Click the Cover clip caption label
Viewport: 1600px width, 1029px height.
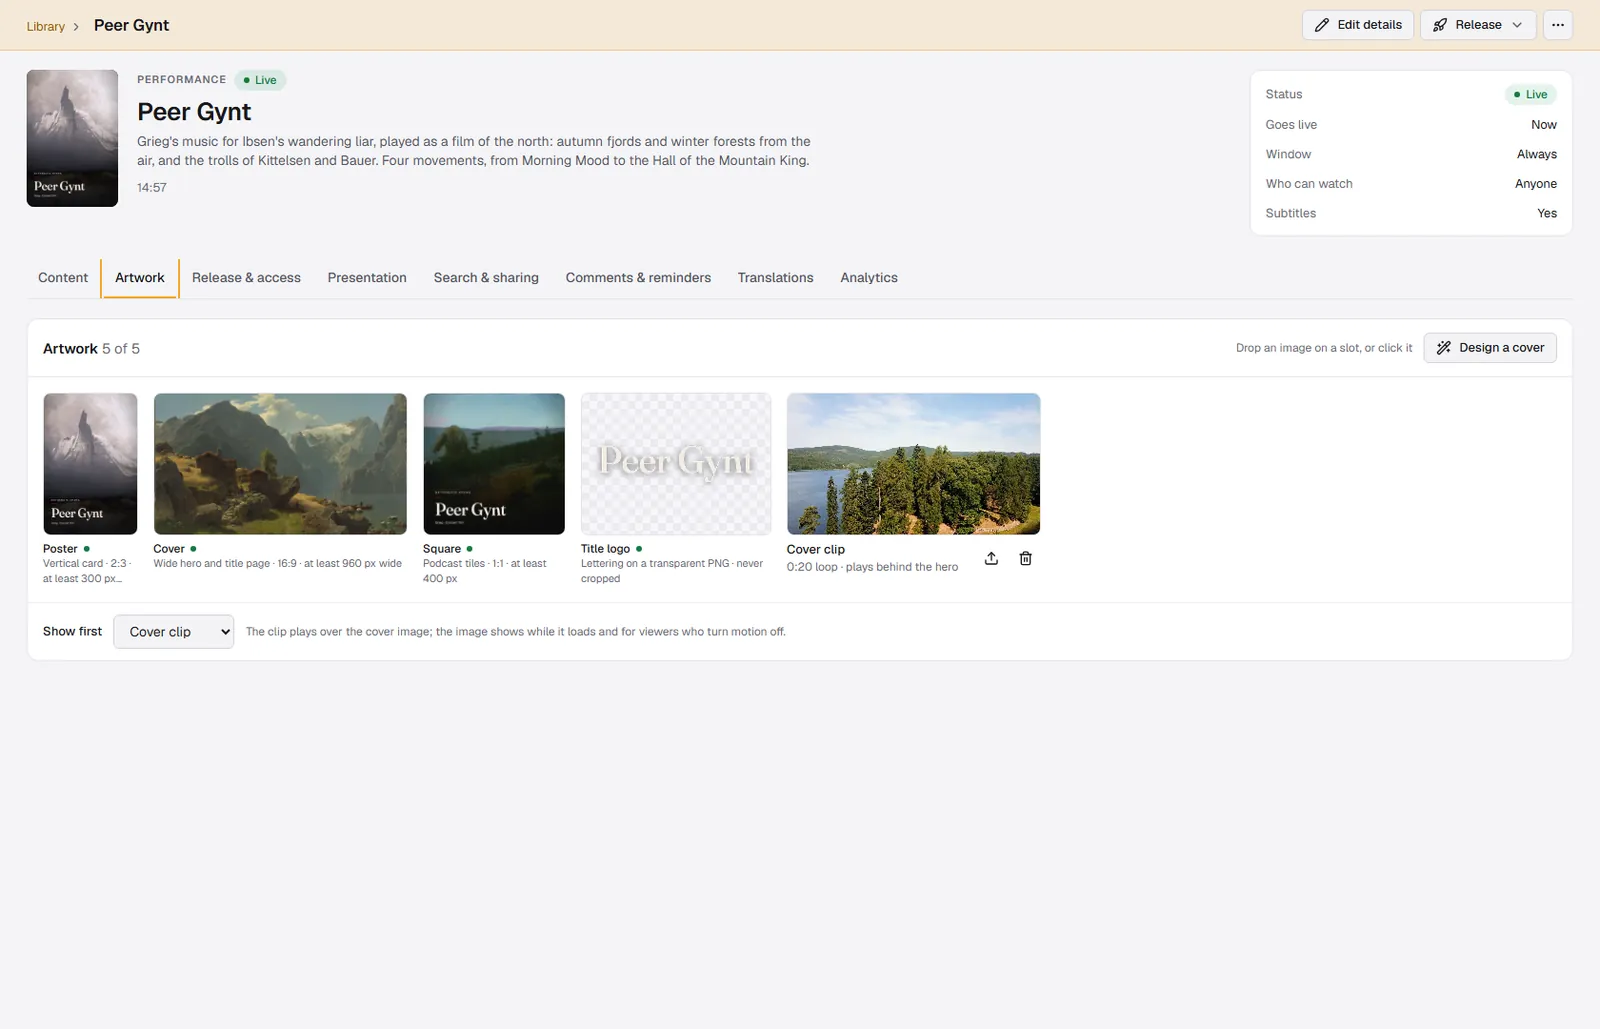[x=815, y=549]
